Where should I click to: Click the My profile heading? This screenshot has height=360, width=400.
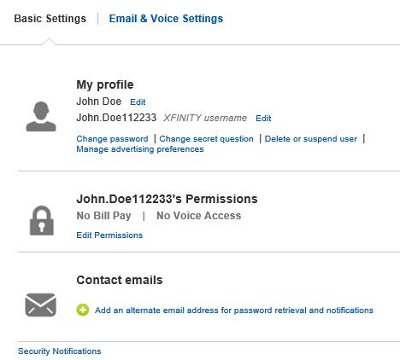click(x=105, y=84)
